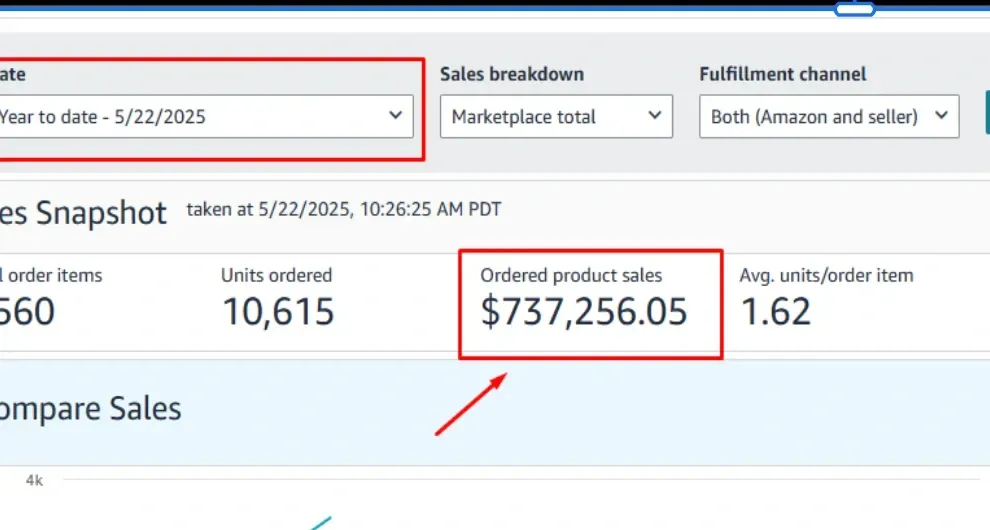Click the $737,256.05 ordered product sales figure
Image resolution: width=990 pixels, height=530 pixels.
pos(584,312)
